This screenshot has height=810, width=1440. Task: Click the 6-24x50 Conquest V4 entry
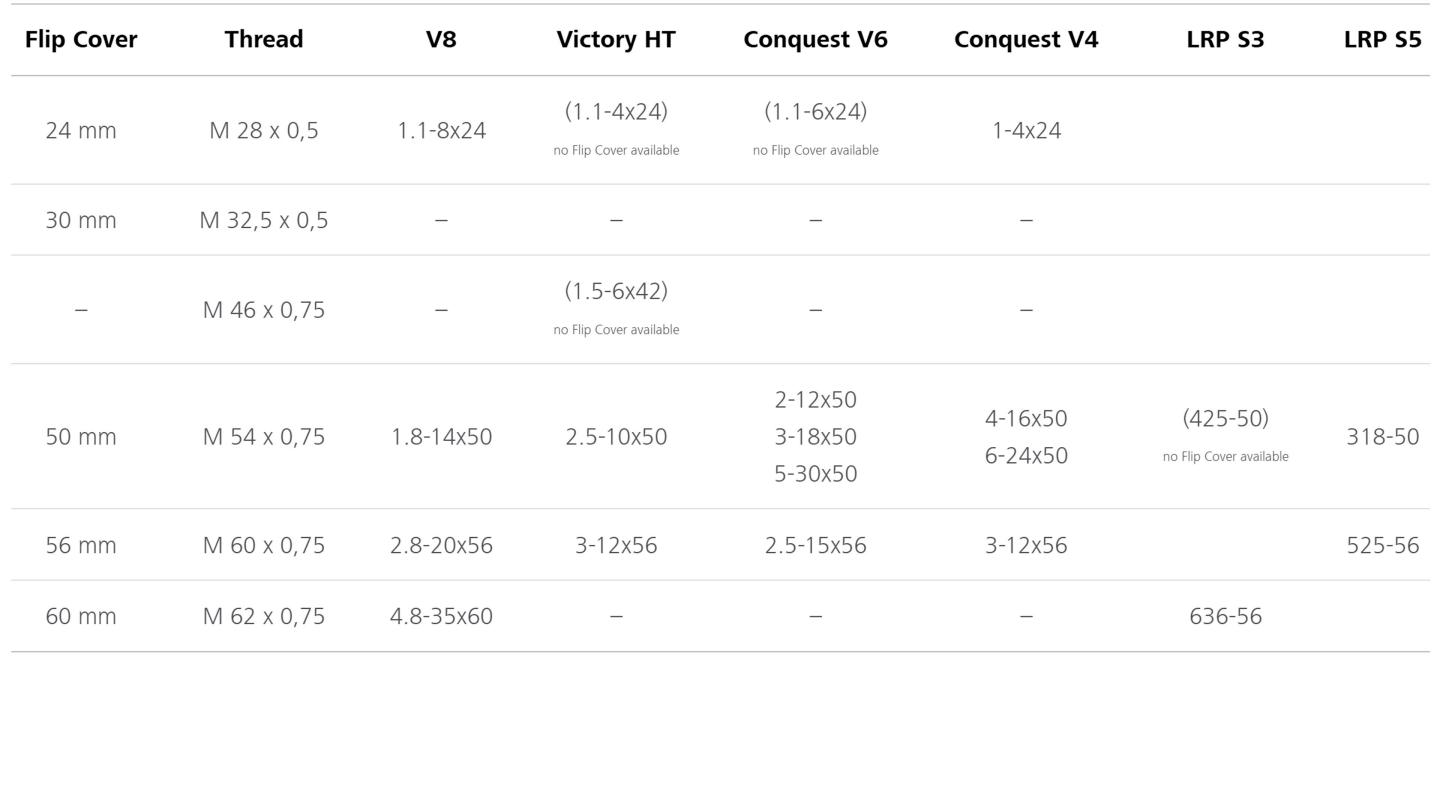(1026, 456)
